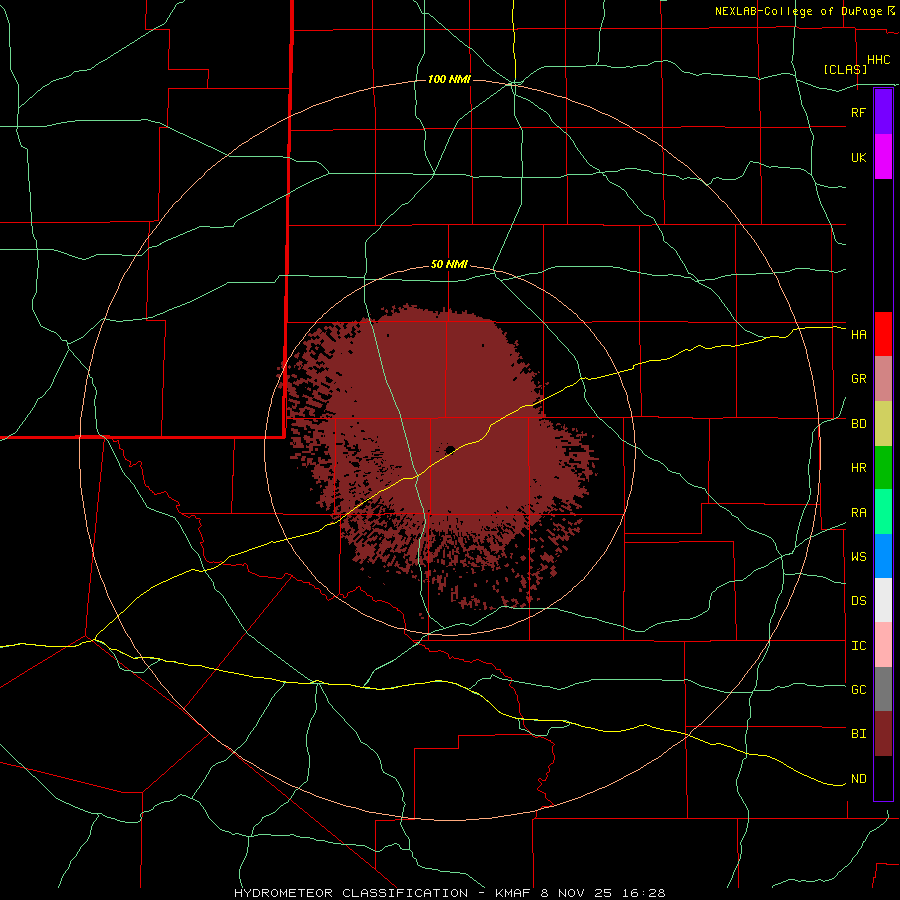This screenshot has height=900, width=900.
Task: Click the HYDROMETEOR CLASSIFICATION title text
Action: pyautogui.click(x=351, y=893)
